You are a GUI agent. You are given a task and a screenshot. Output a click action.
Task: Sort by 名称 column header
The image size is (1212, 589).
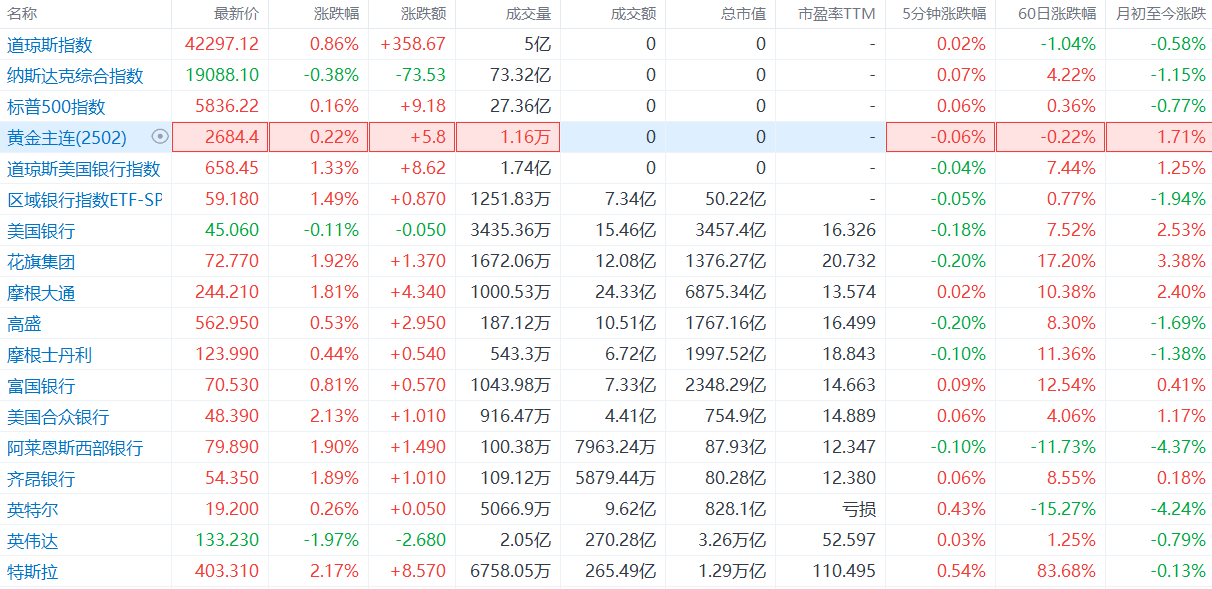tap(22, 14)
